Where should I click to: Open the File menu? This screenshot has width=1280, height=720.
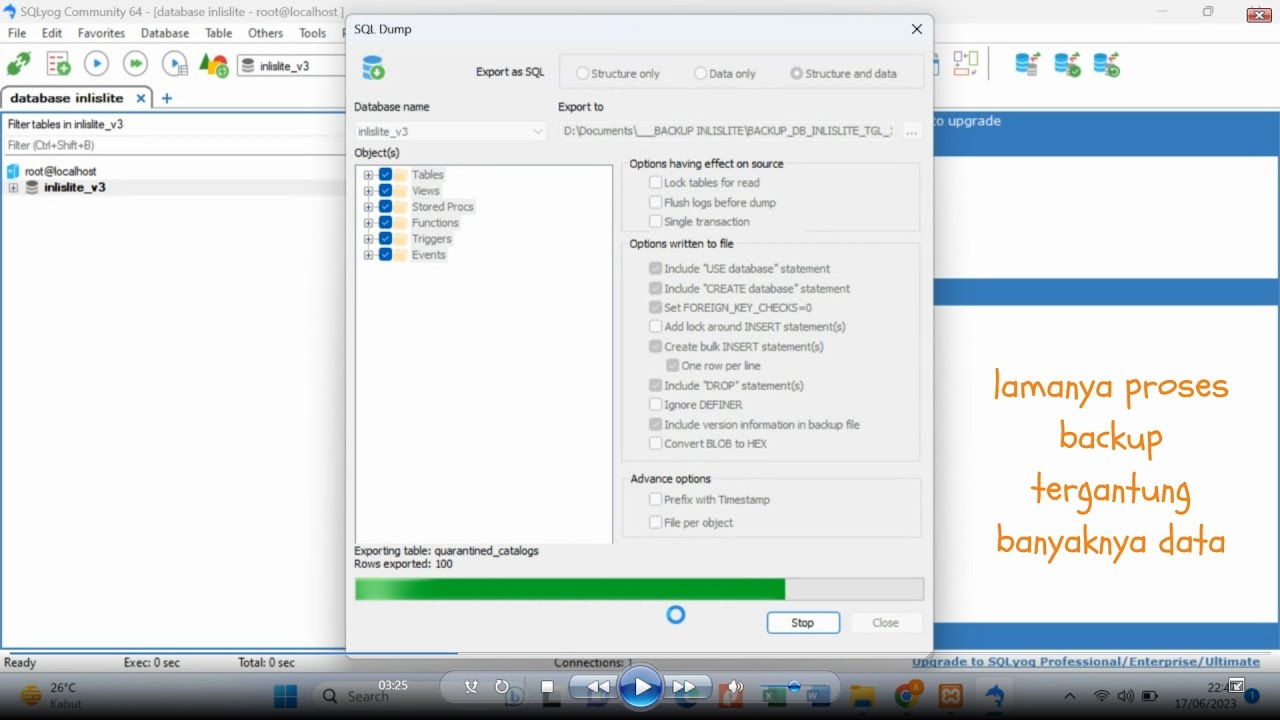pos(17,33)
